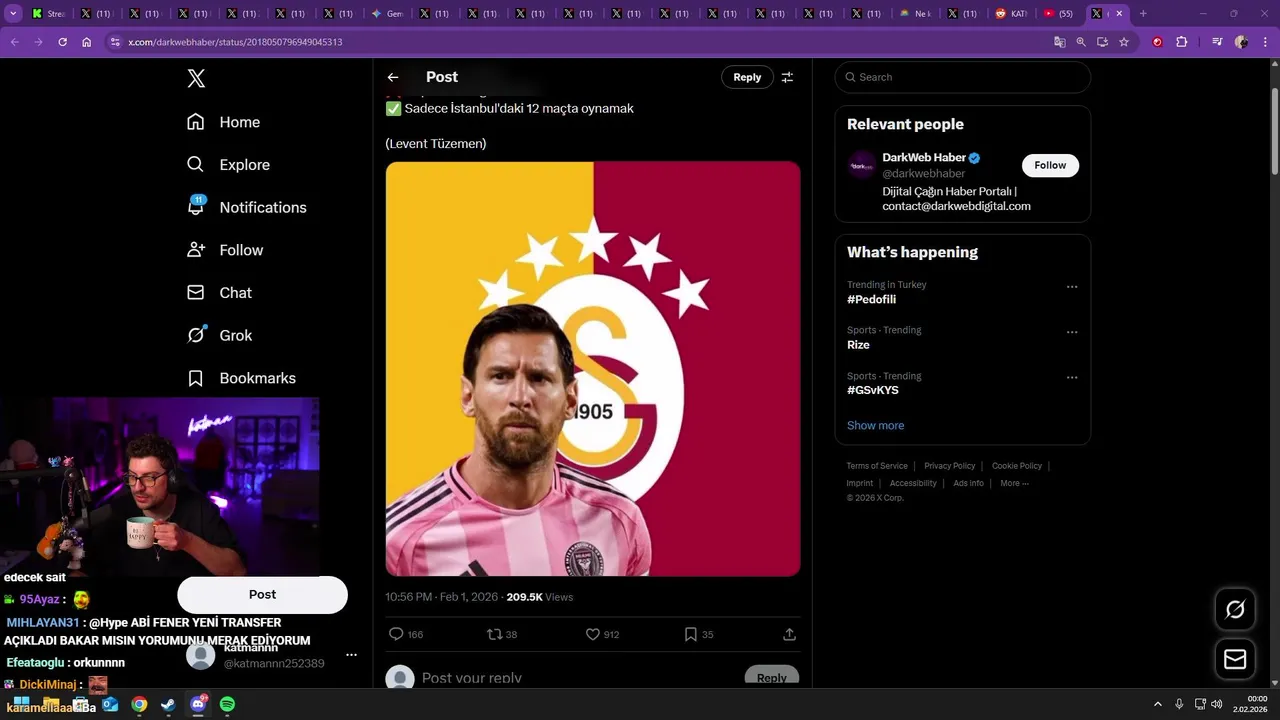Click Show more under What's happening
Image resolution: width=1280 pixels, height=720 pixels.
click(875, 425)
